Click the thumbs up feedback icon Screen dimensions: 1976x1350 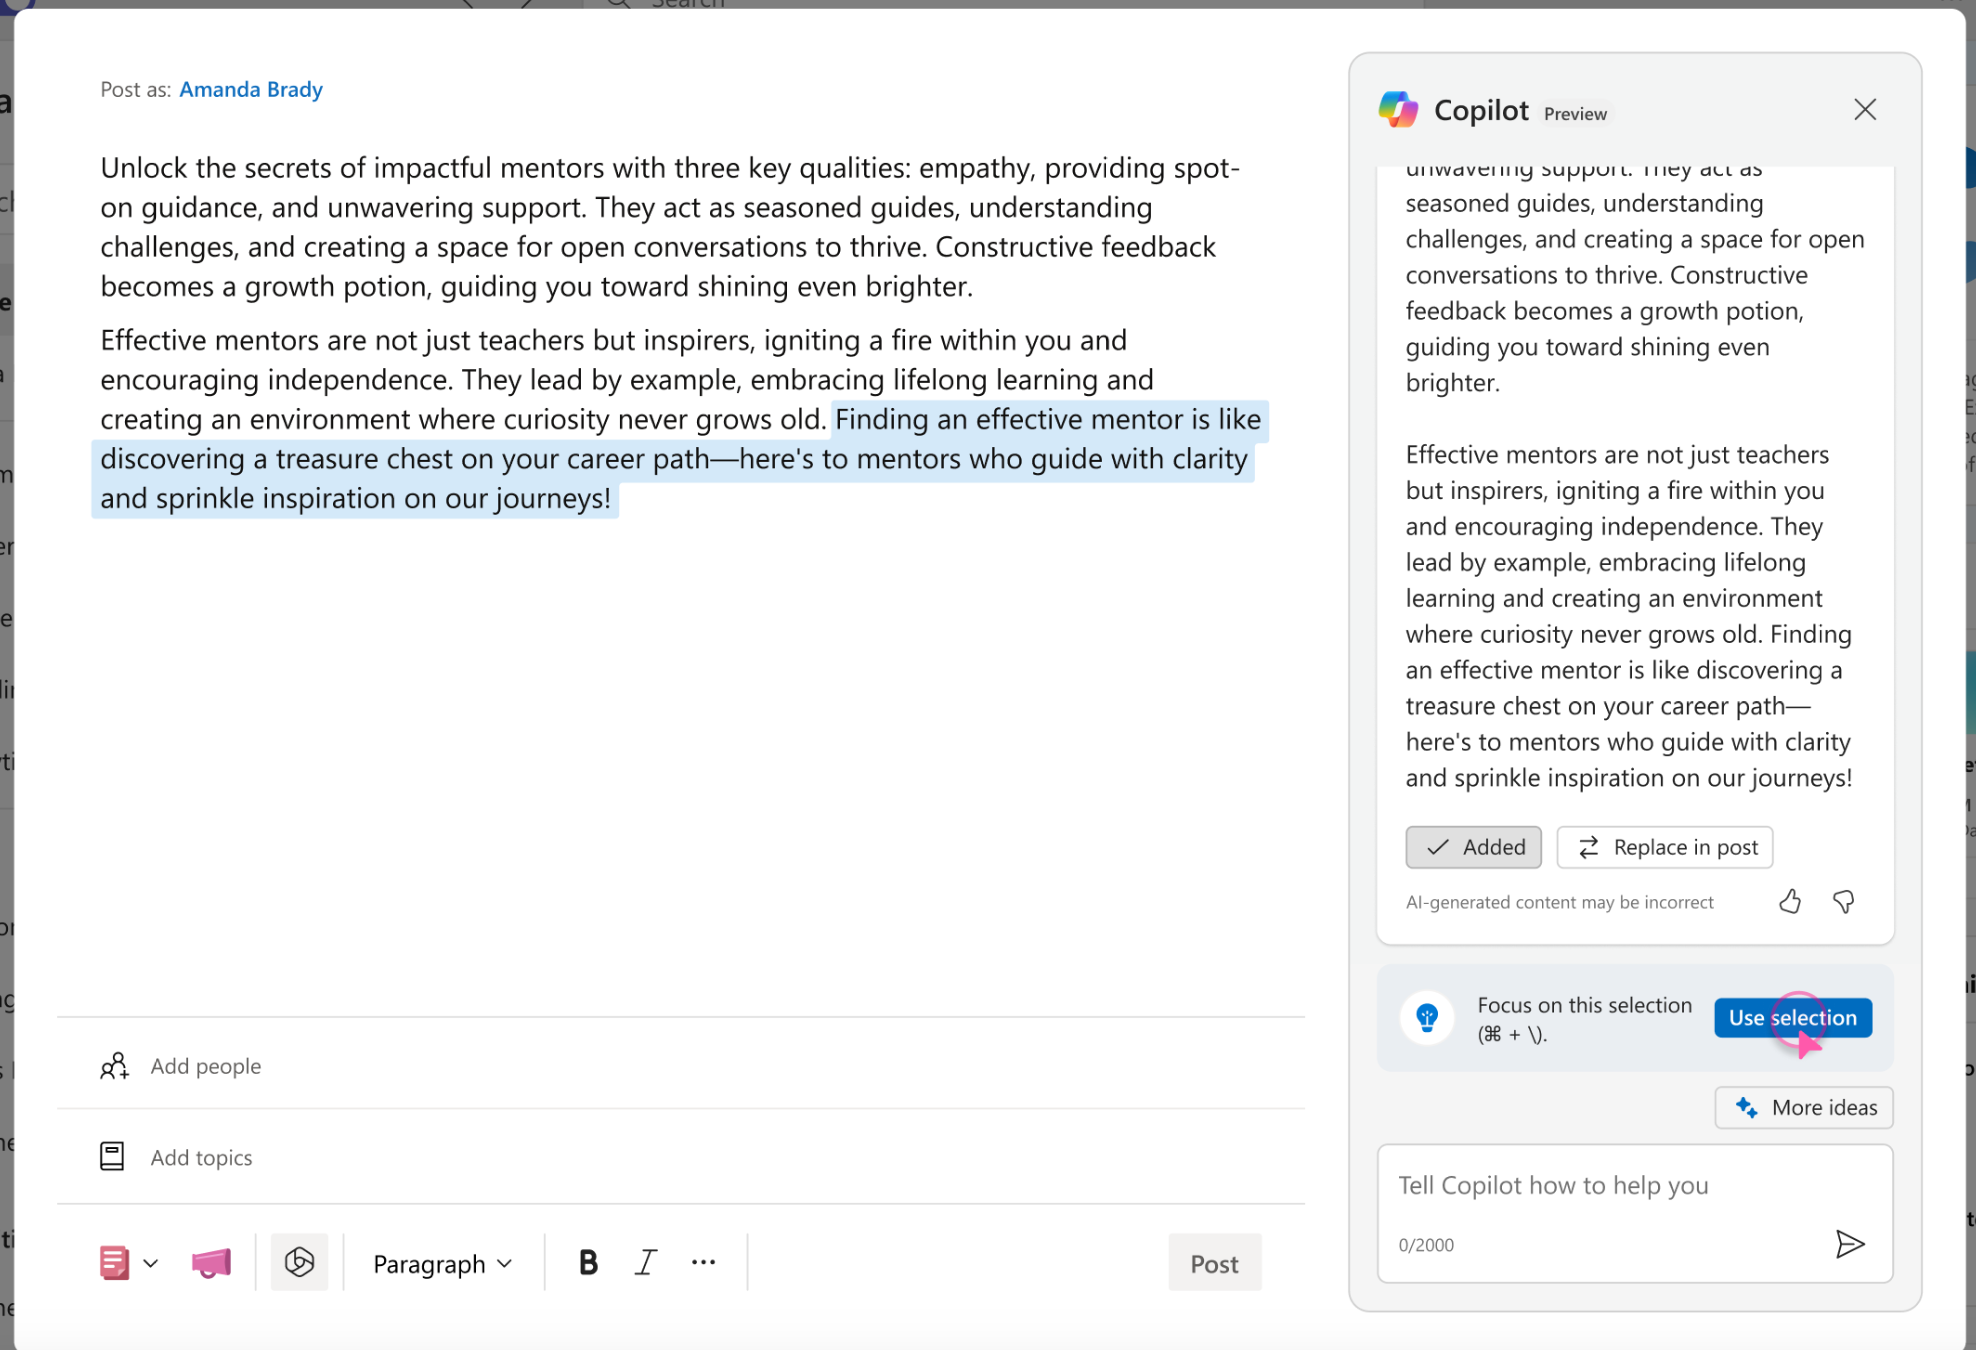click(x=1788, y=899)
